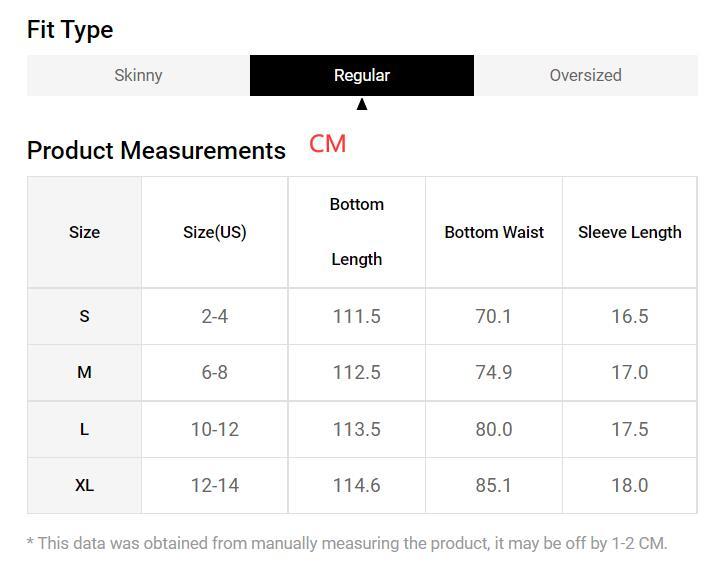Select the Regular fit type tab

tap(361, 75)
